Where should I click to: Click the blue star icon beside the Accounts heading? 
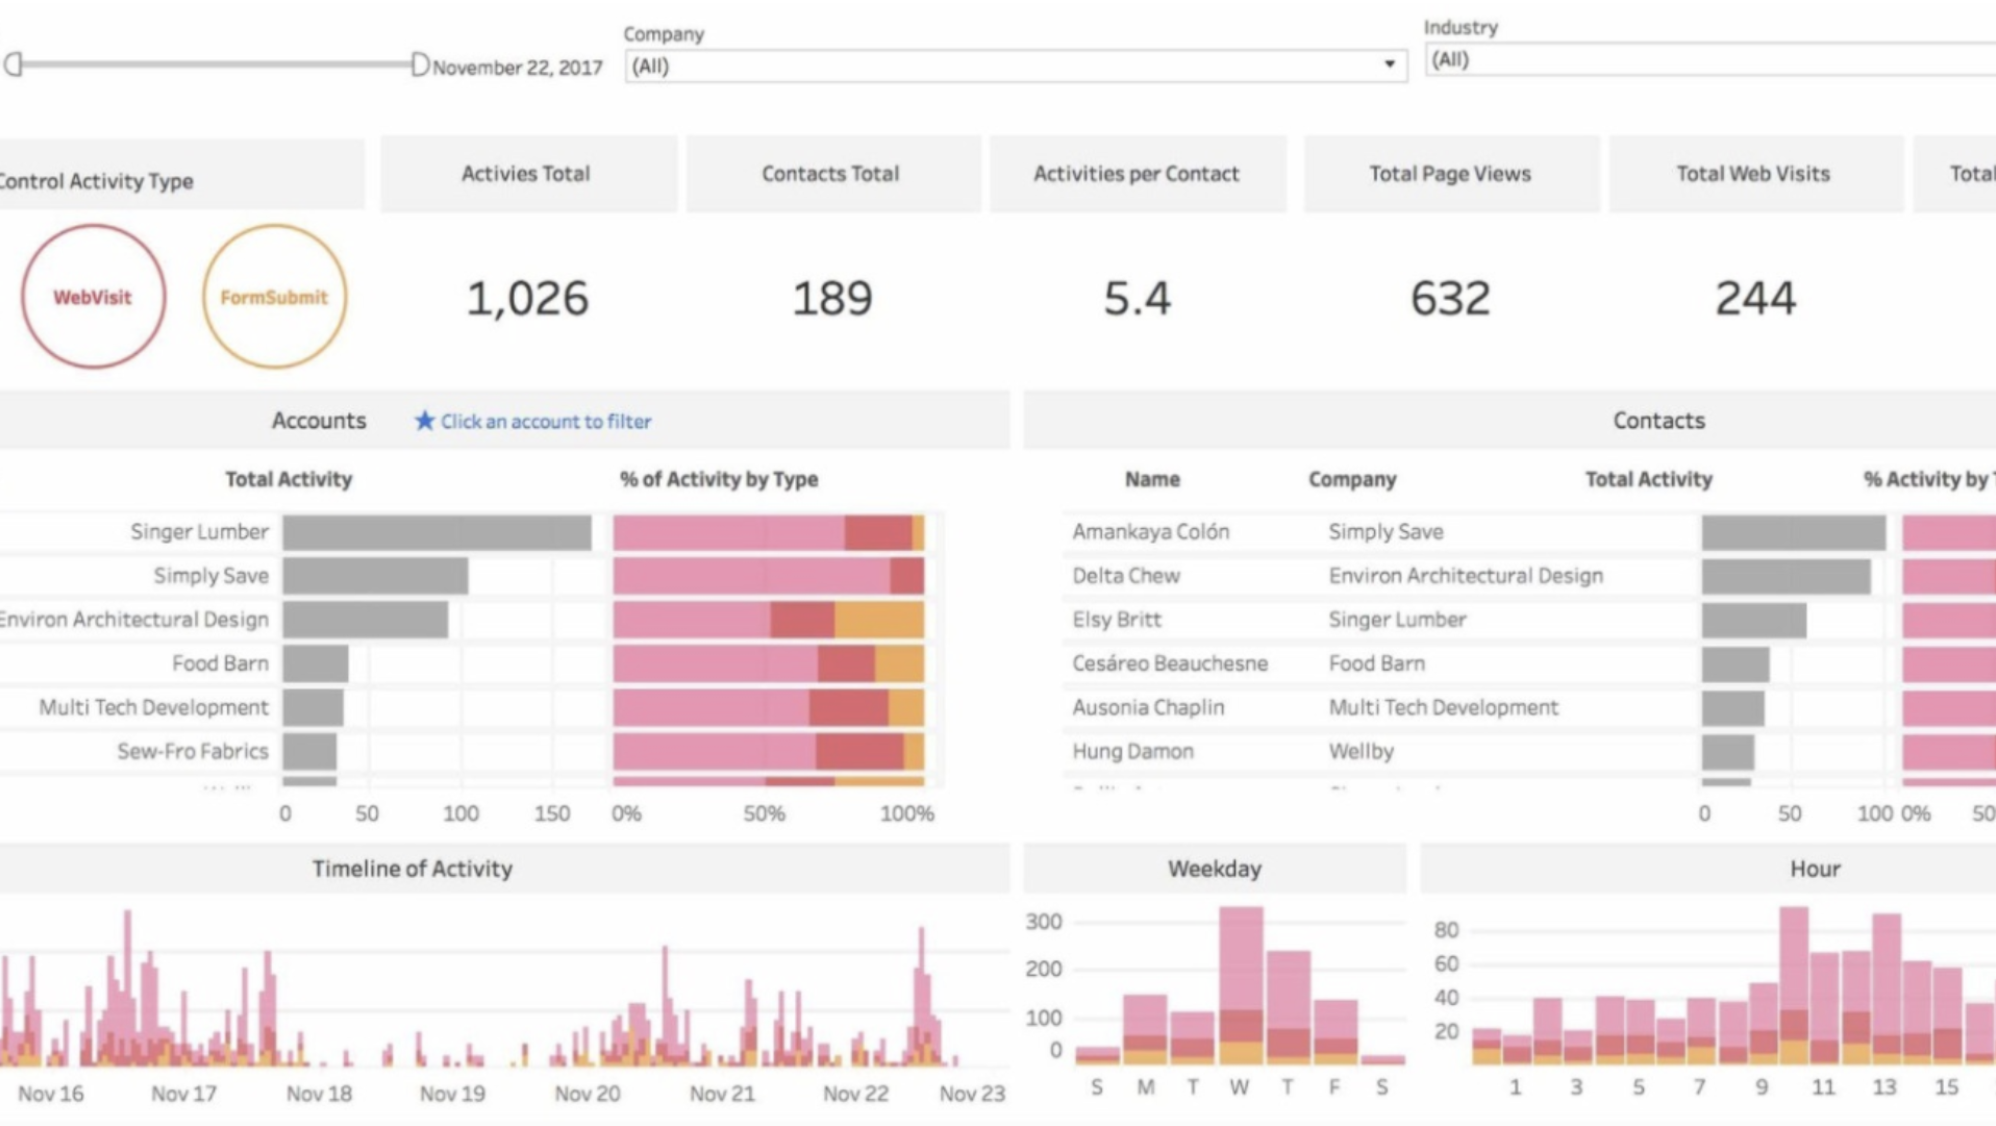(425, 421)
